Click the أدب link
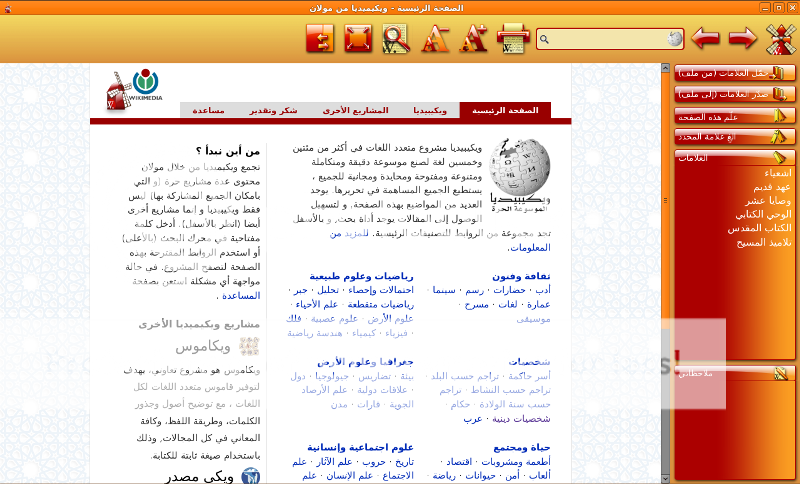The image size is (800, 484). tap(543, 290)
